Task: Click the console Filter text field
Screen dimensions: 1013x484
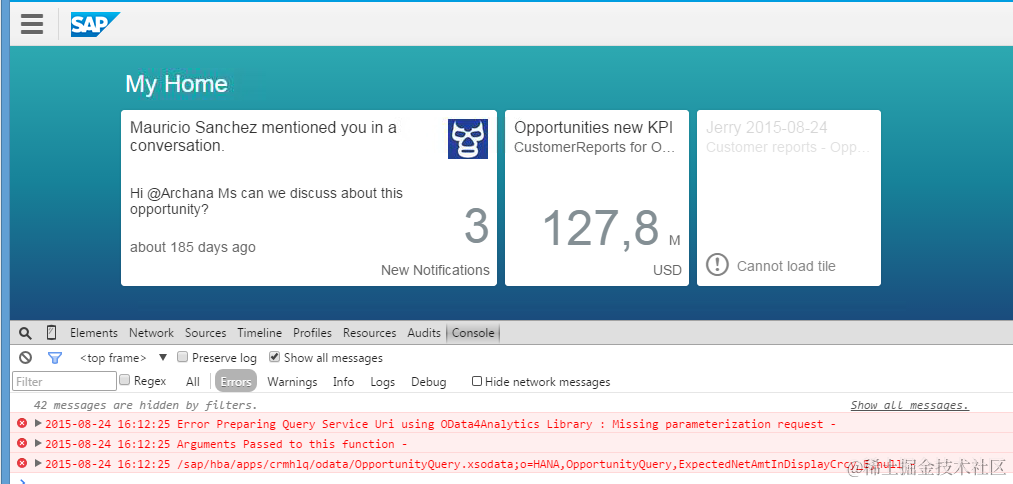Action: coord(65,381)
